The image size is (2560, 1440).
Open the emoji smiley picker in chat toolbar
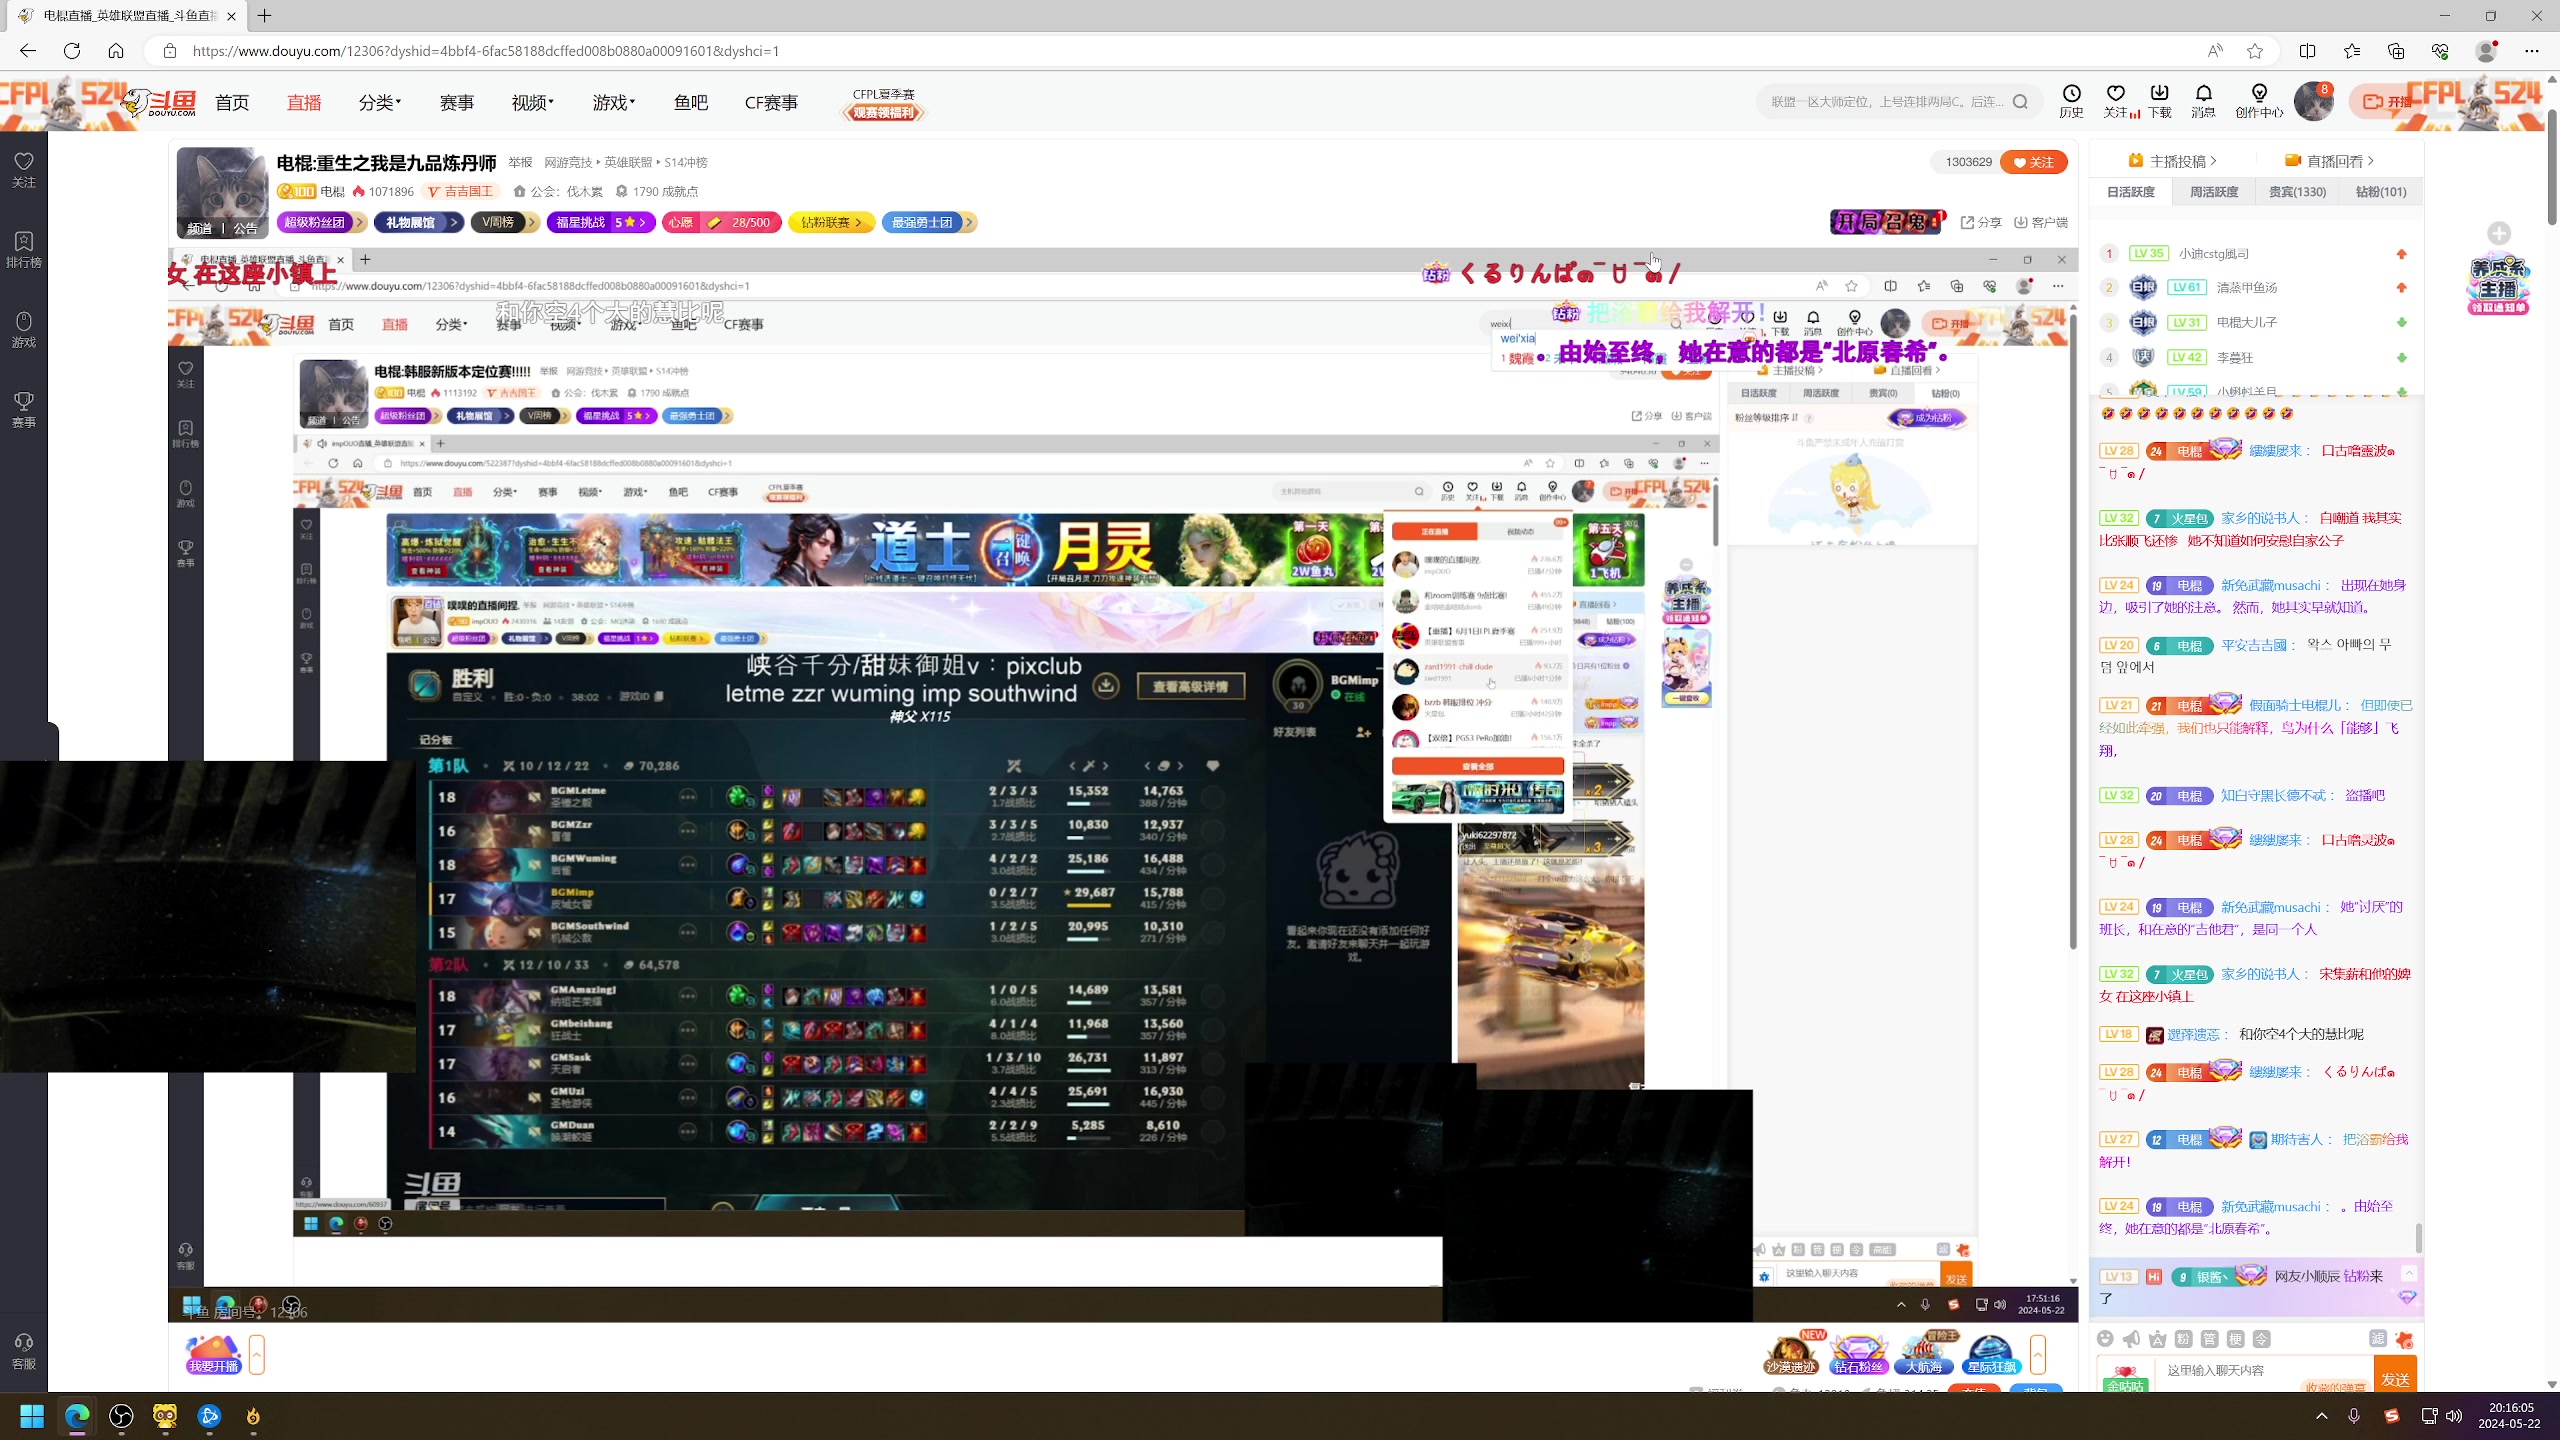[2105, 1339]
